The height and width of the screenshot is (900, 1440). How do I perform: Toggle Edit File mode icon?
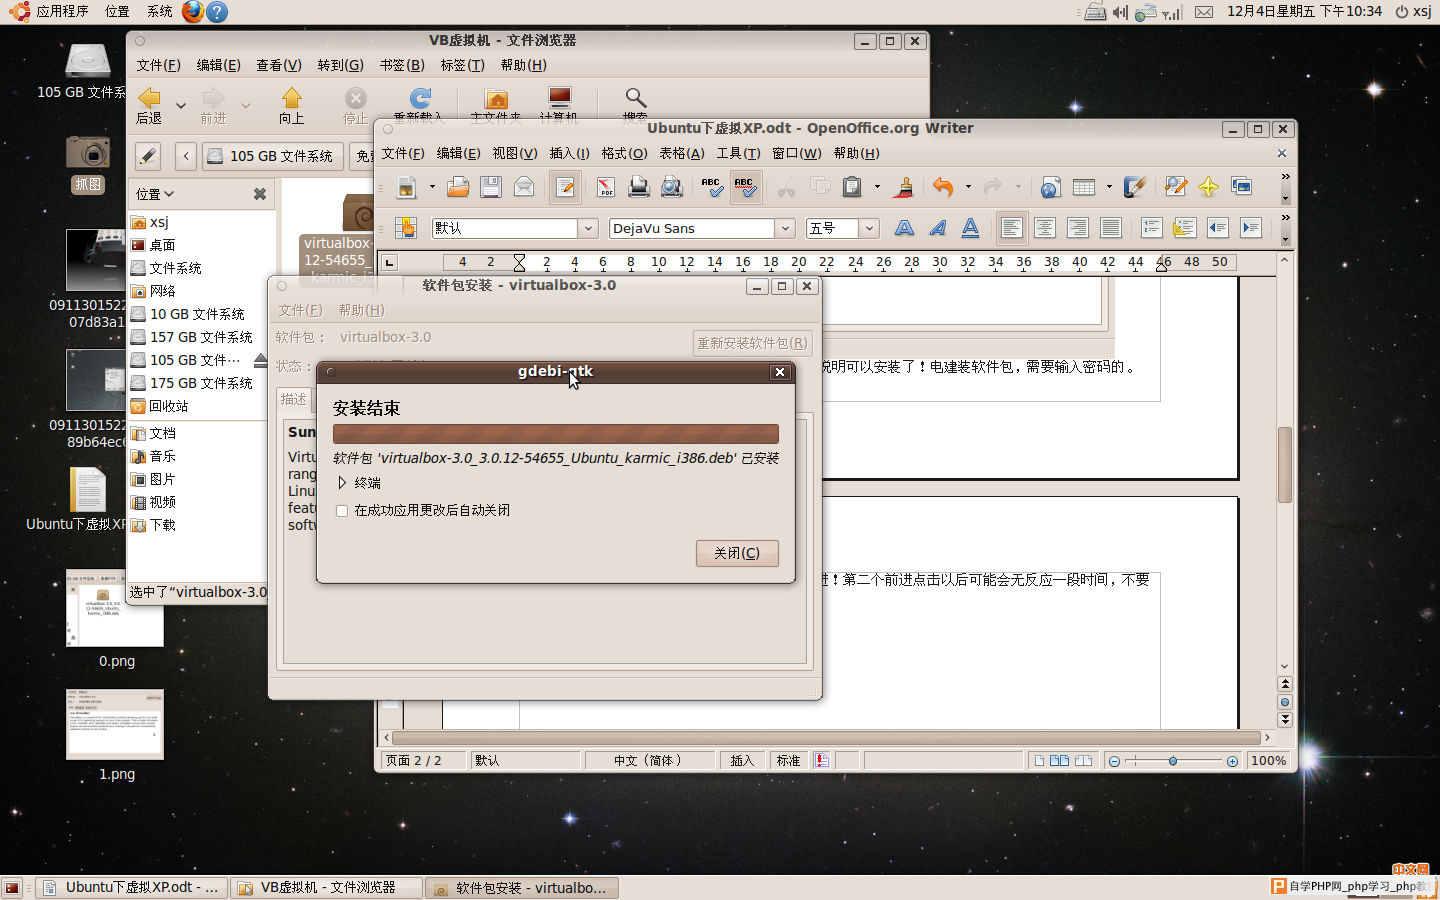(565, 187)
